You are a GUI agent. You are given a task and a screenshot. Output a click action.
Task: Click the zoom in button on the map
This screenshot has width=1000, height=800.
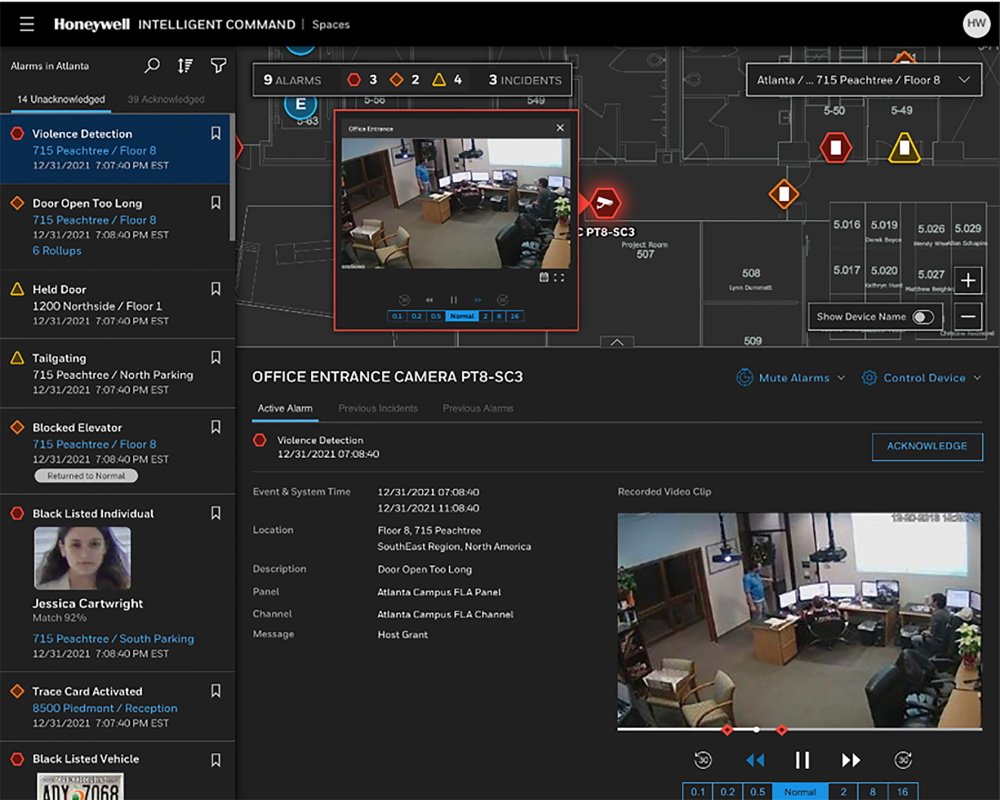pyautogui.click(x=968, y=281)
